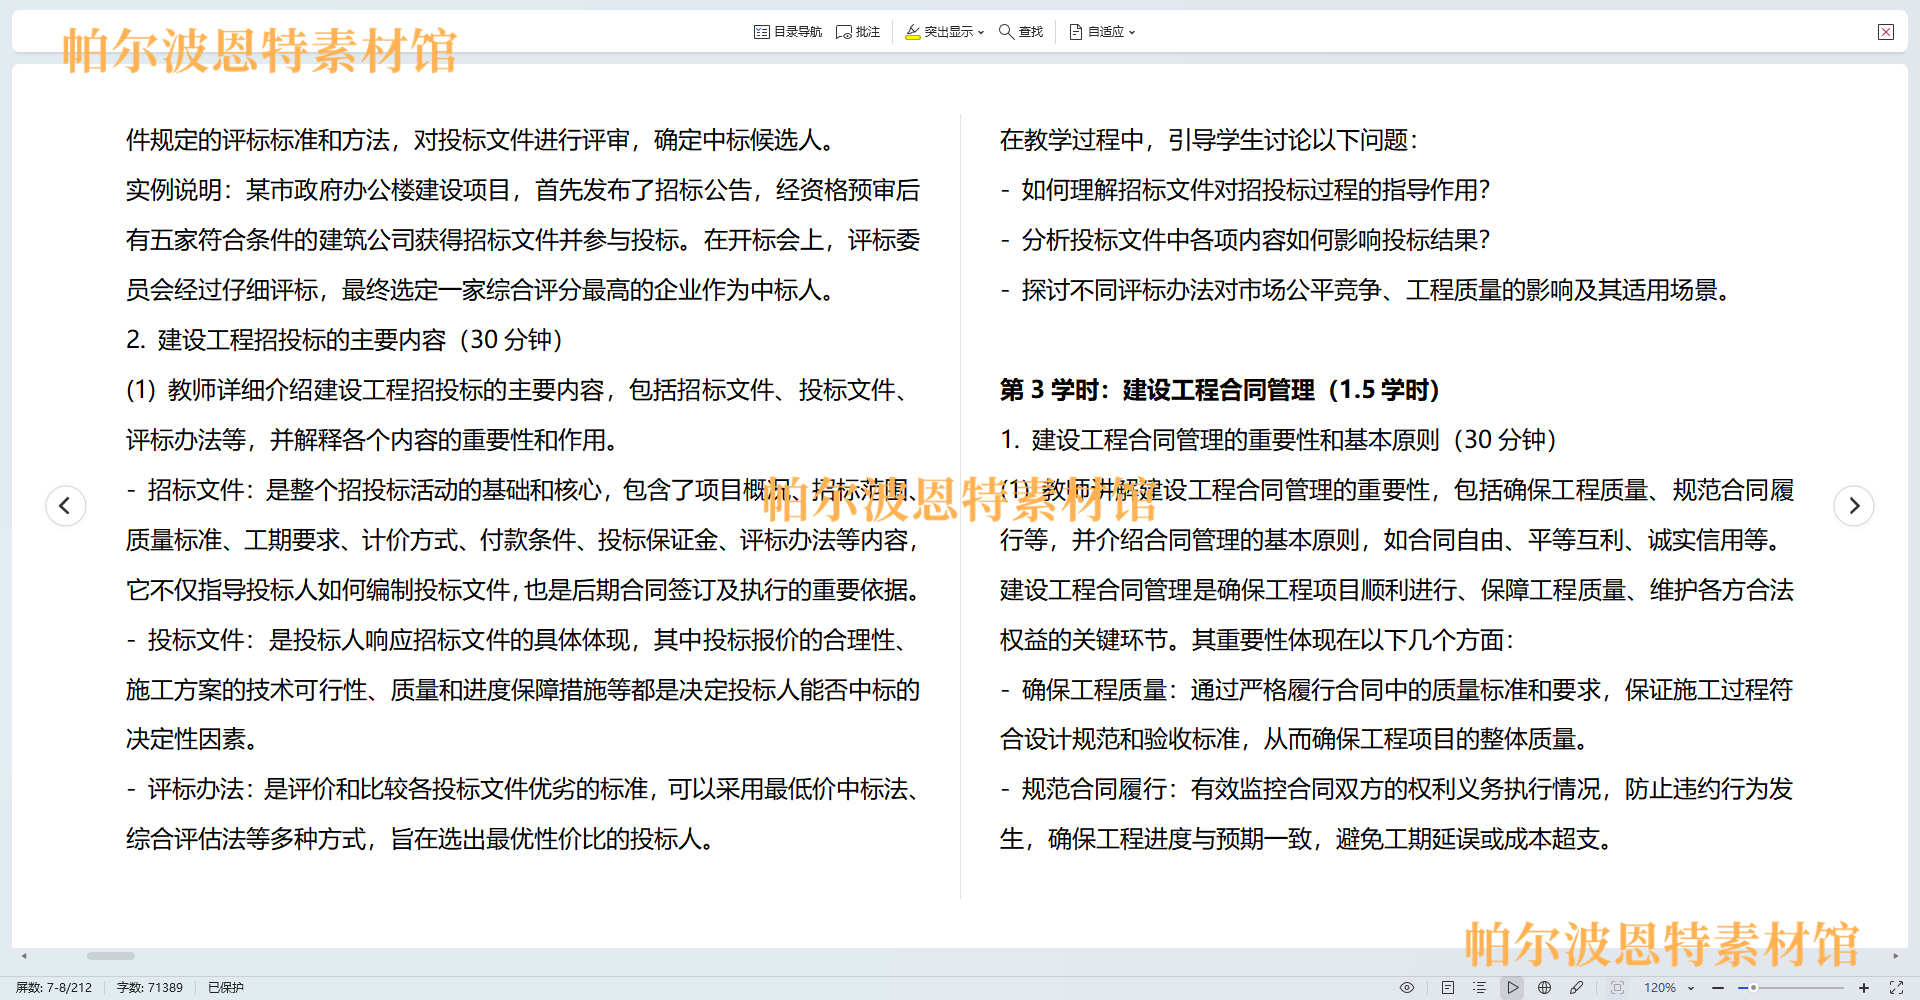This screenshot has width=1920, height=1000.
Task: Toggle the eye-protection mode eye icon
Action: pos(1407,987)
